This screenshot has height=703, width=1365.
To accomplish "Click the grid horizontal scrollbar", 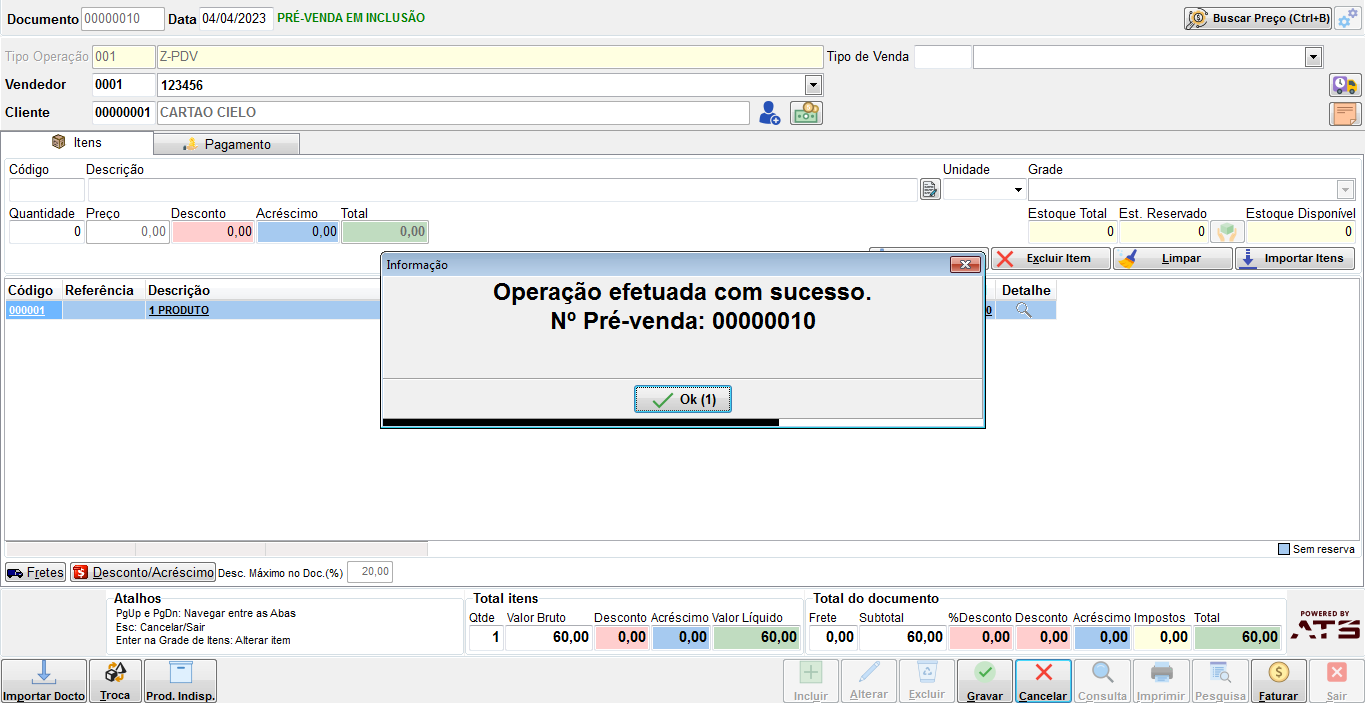I will pyautogui.click(x=217, y=549).
